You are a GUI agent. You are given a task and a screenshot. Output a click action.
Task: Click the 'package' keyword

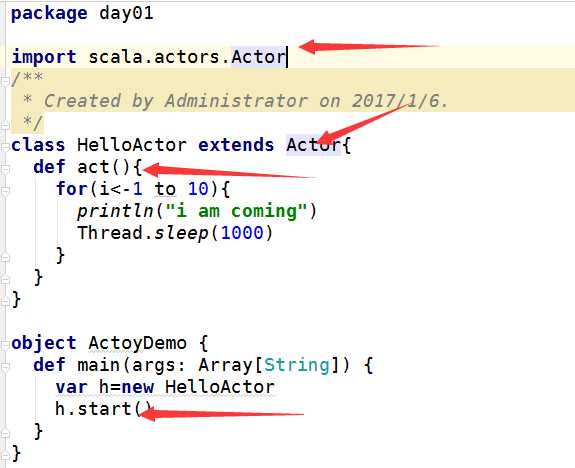pos(49,14)
